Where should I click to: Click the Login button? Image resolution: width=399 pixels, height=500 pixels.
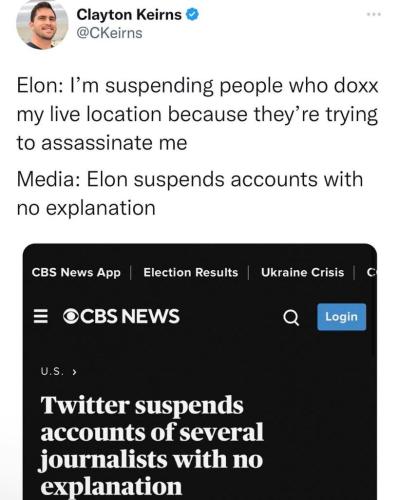tap(342, 317)
